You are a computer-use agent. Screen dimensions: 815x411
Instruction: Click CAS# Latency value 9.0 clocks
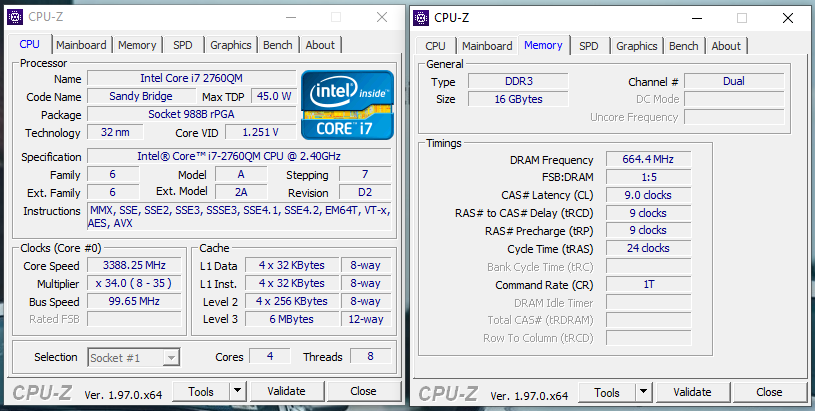pyautogui.click(x=648, y=195)
